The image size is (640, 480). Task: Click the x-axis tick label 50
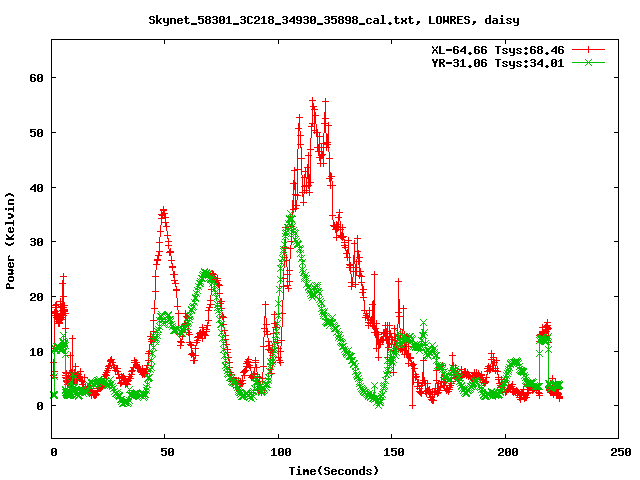(167, 452)
